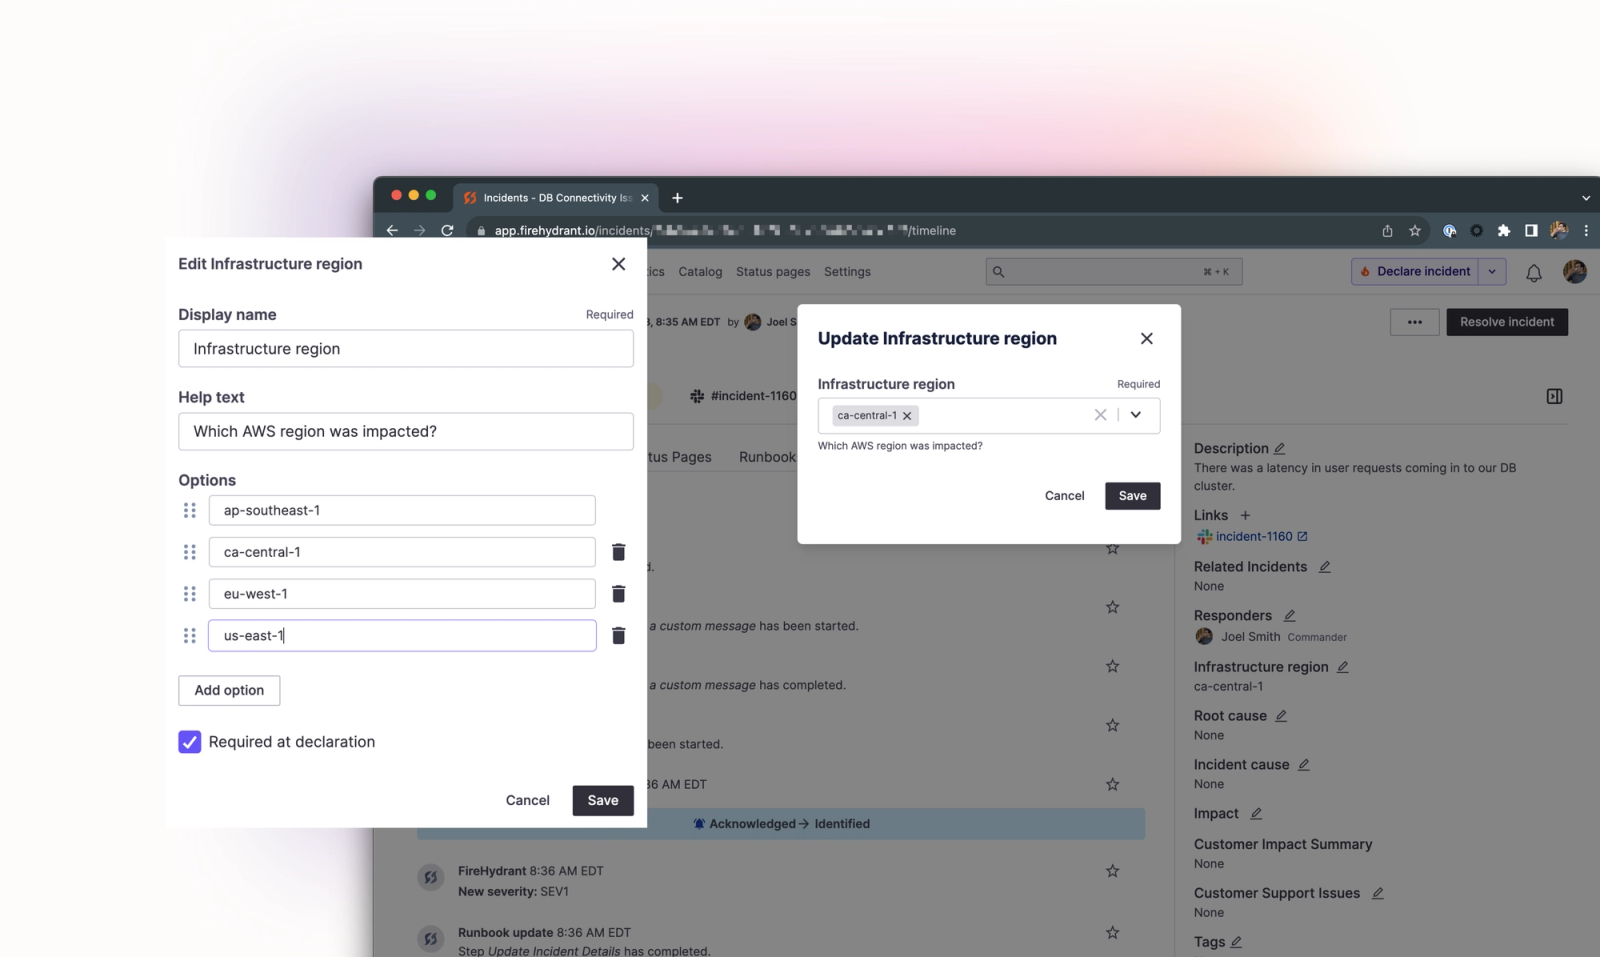Open the Catalog menu item
1600x957 pixels.
700,272
